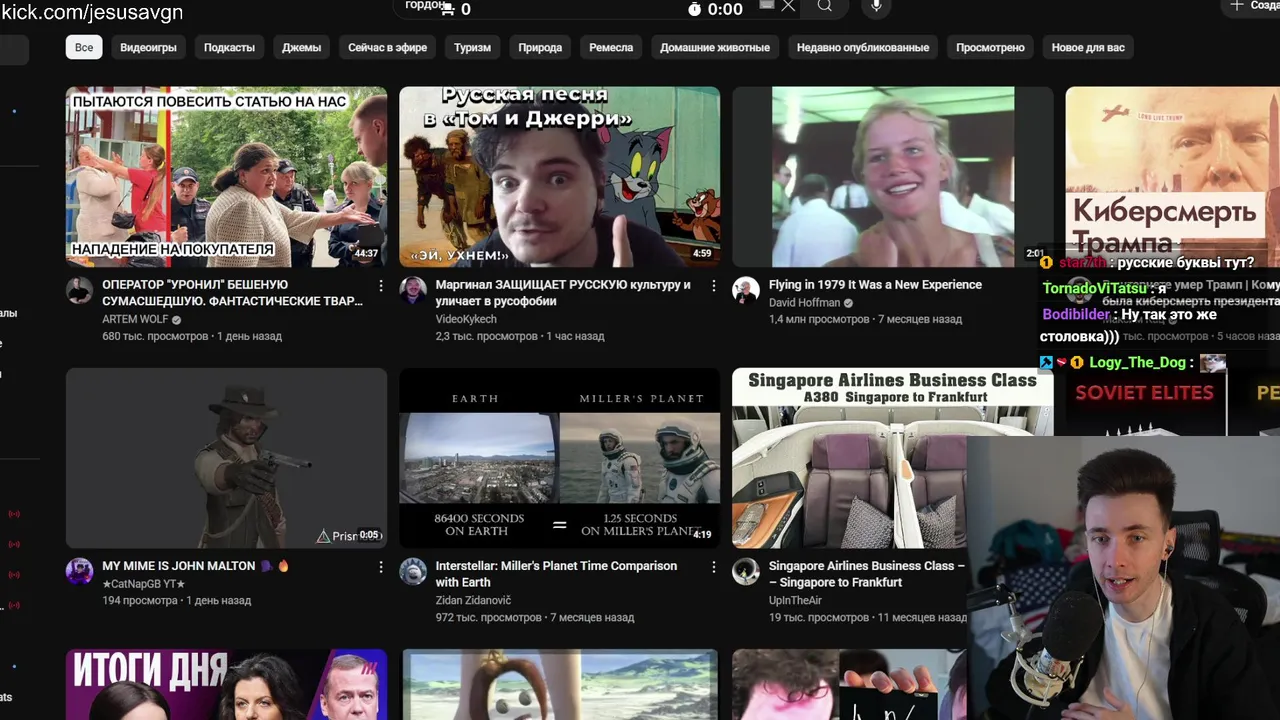Open options for Маргинал ЗАЩИЩАЕТ РУССКУЮ культуру video
Screen dimensions: 1280x720
click(713, 286)
